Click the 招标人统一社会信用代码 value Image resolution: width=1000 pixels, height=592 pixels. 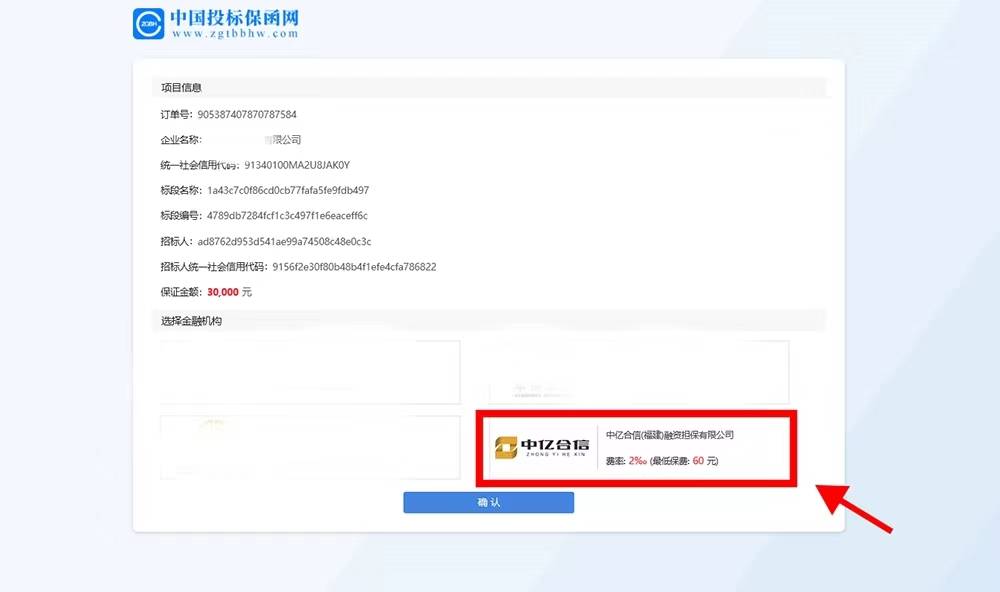coord(354,267)
